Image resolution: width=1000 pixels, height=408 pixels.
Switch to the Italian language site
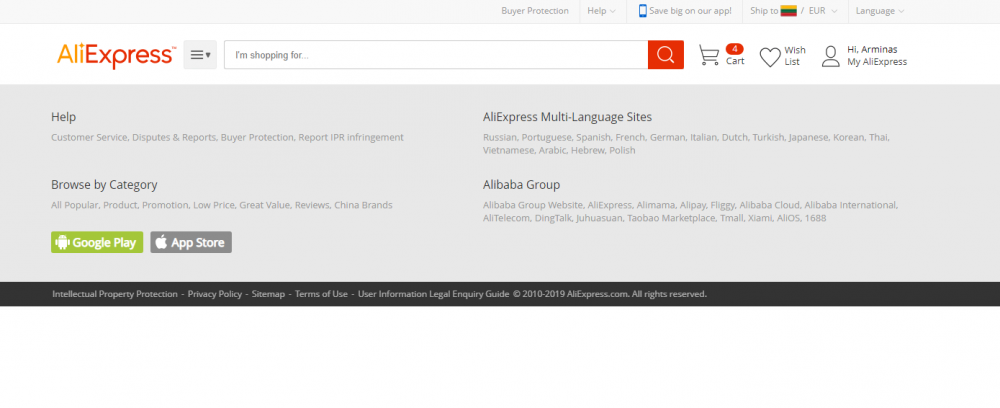pos(703,137)
